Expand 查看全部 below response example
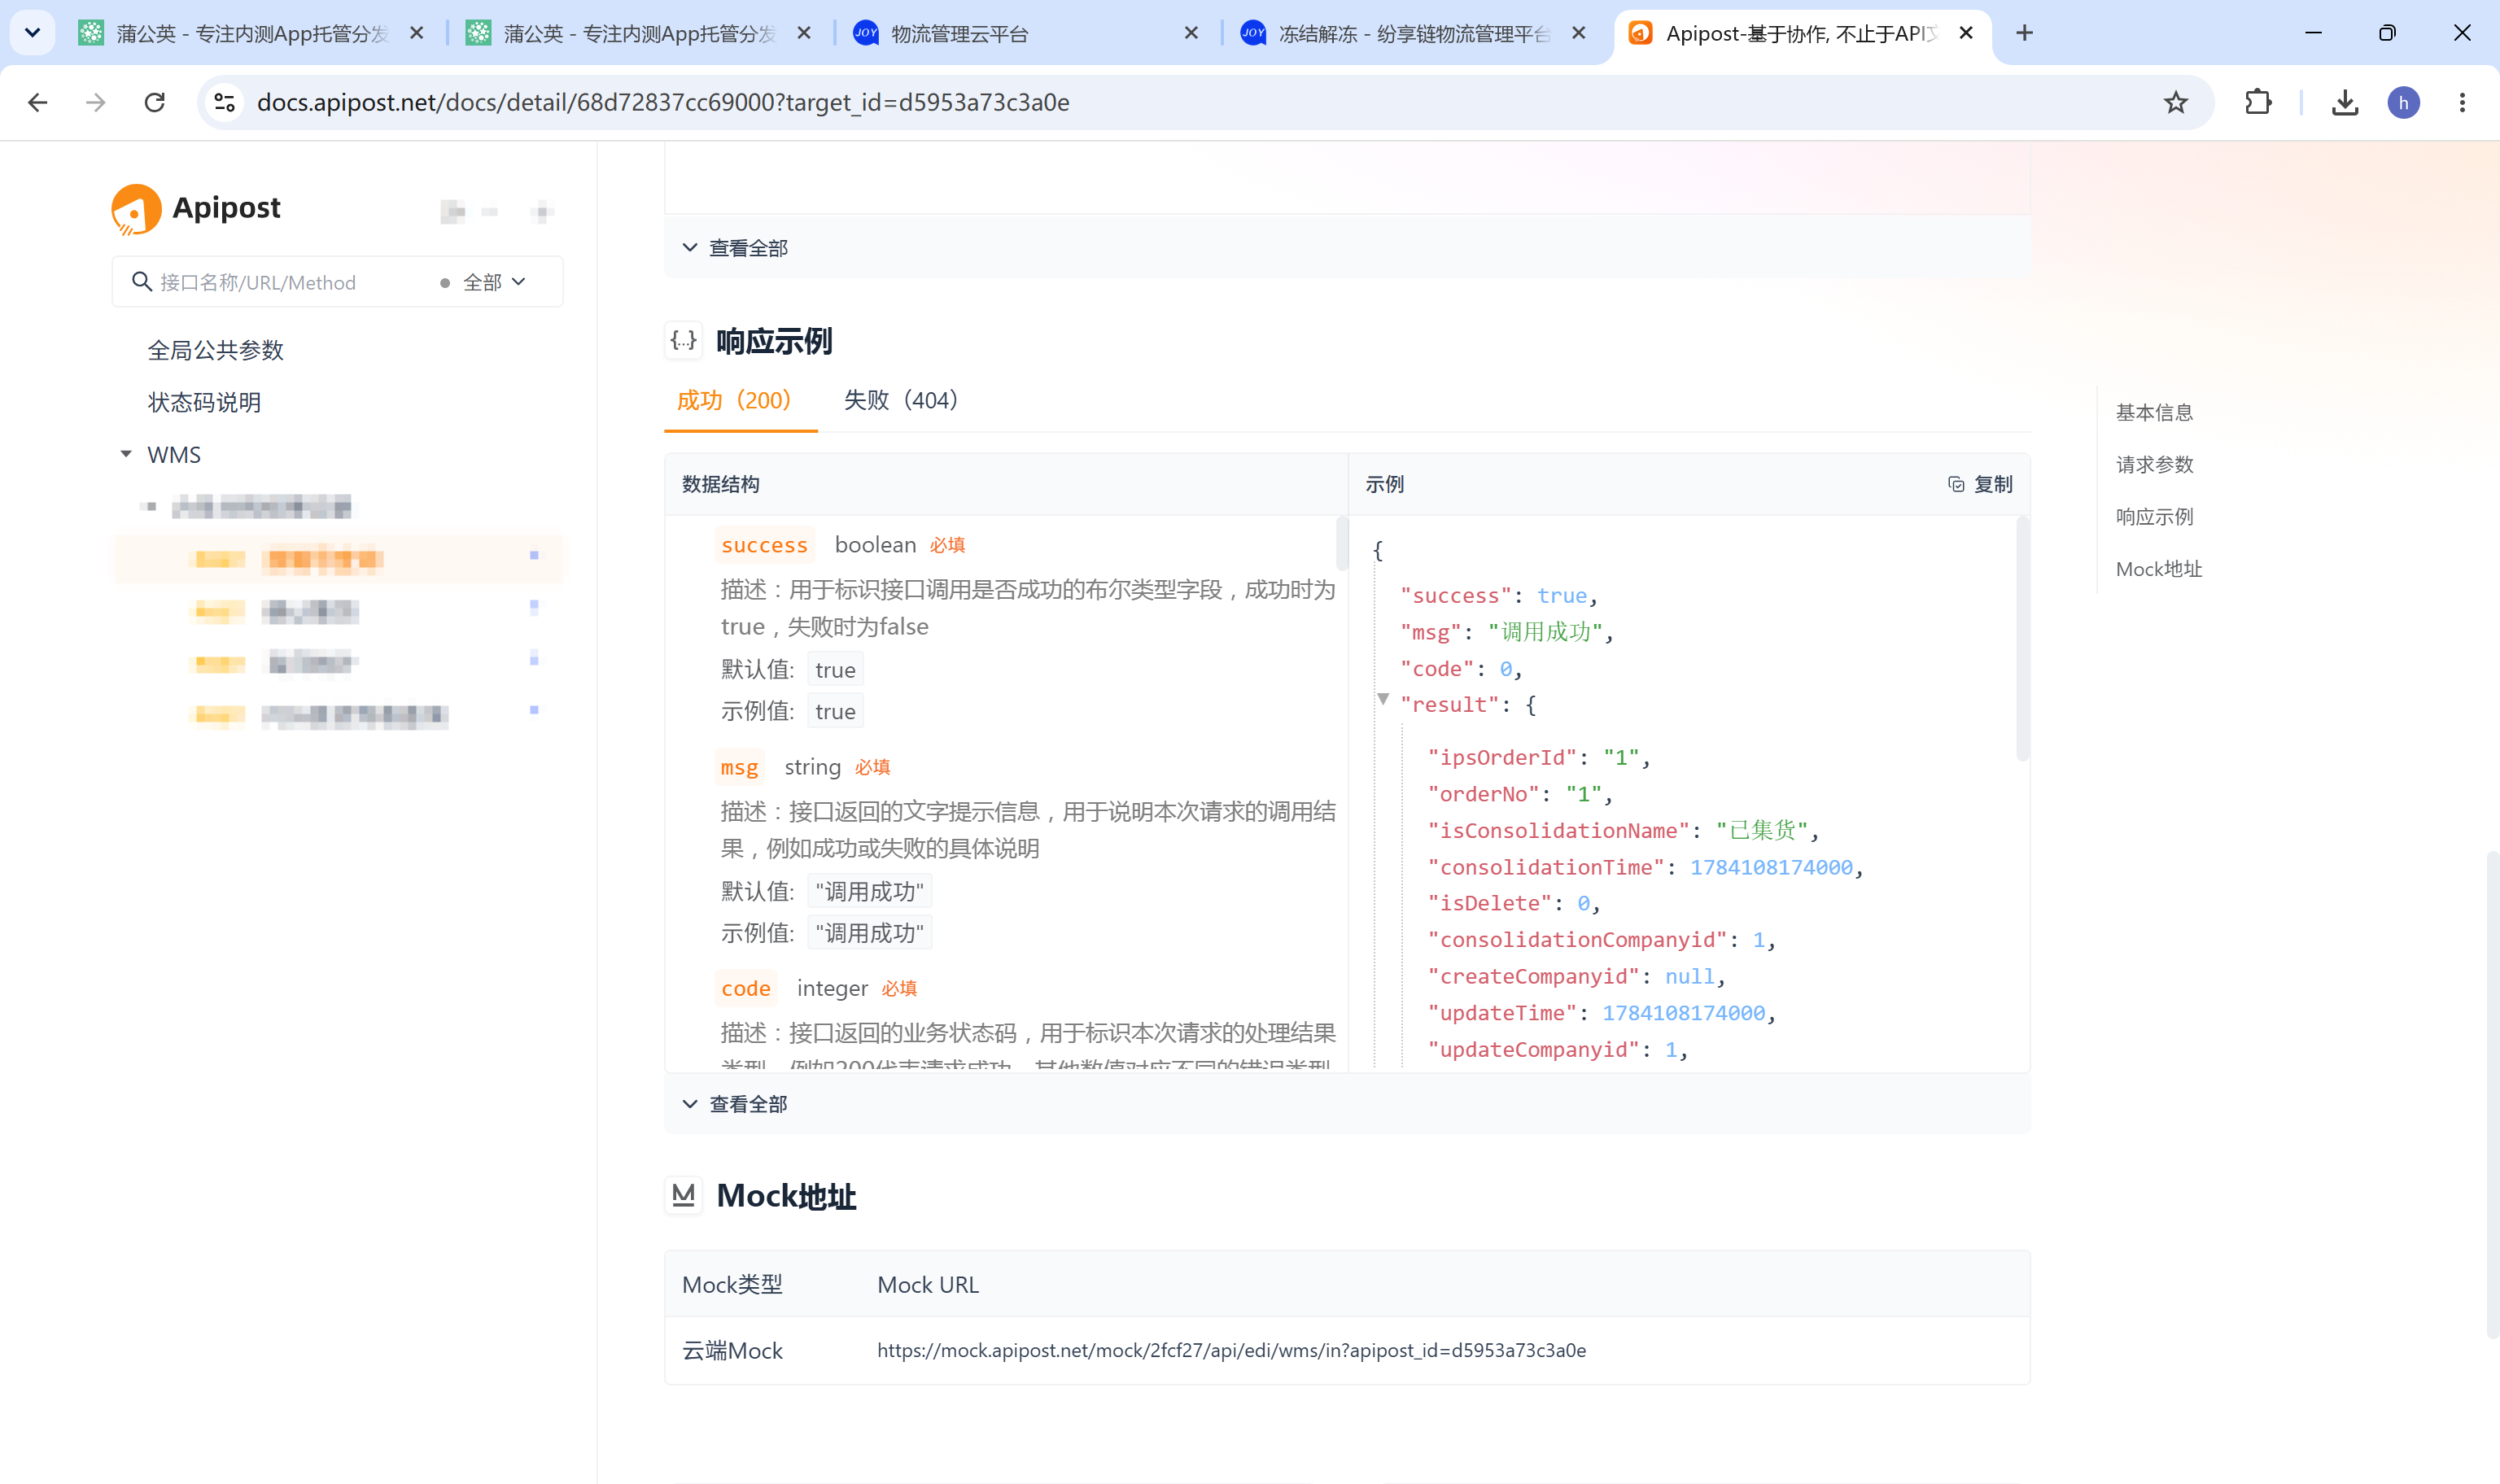 [x=736, y=1104]
